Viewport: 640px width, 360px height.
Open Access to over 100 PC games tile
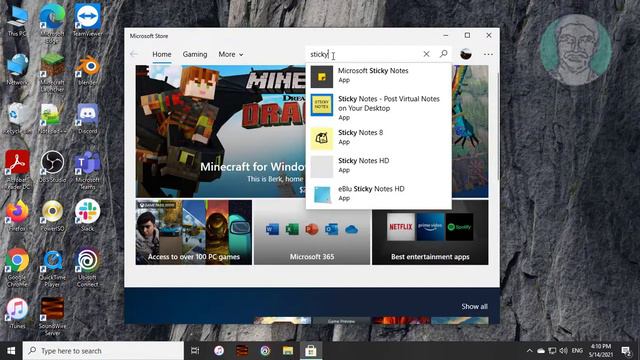pyautogui.click(x=194, y=232)
